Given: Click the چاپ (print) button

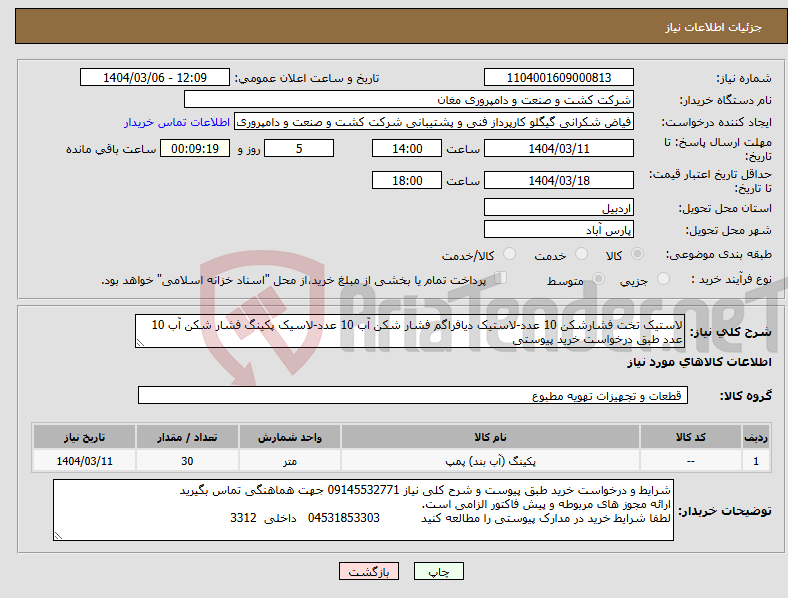Looking at the screenshot, I should point(438,571).
